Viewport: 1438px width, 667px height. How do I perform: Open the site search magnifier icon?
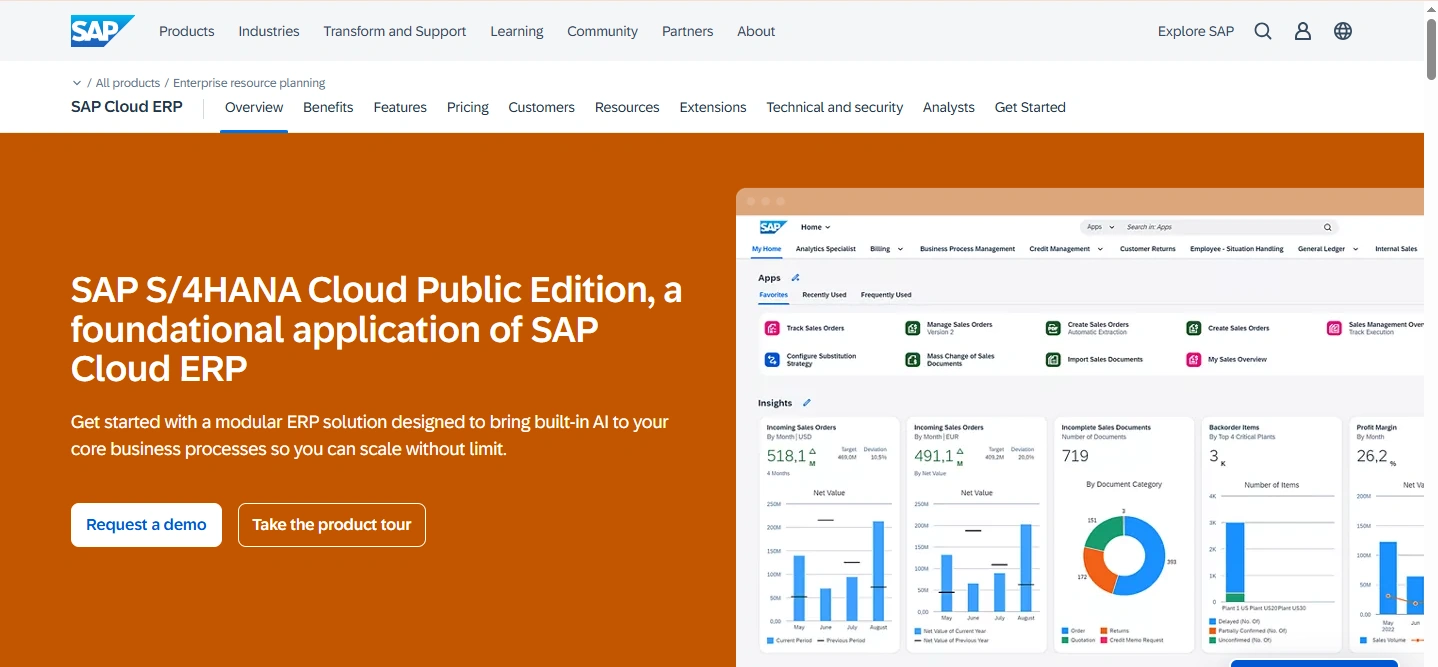coord(1263,31)
